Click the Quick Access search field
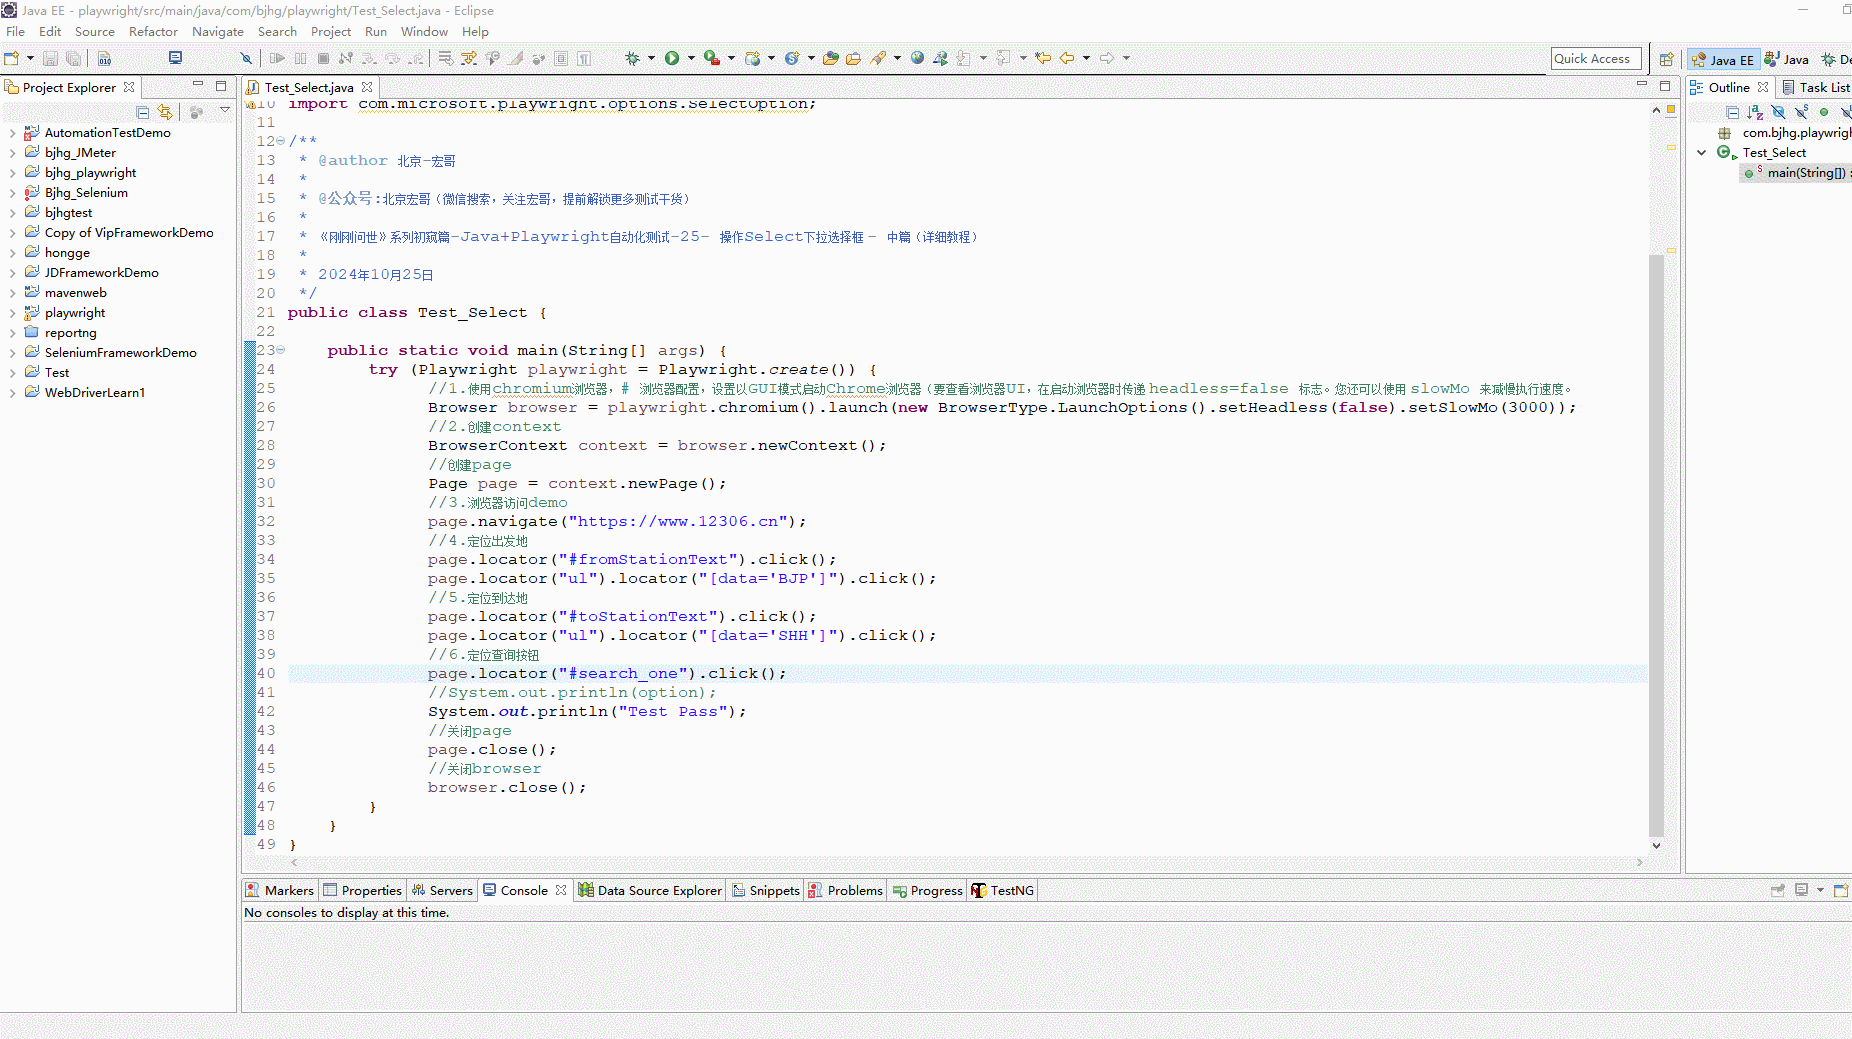The height and width of the screenshot is (1039, 1852). [x=1596, y=59]
